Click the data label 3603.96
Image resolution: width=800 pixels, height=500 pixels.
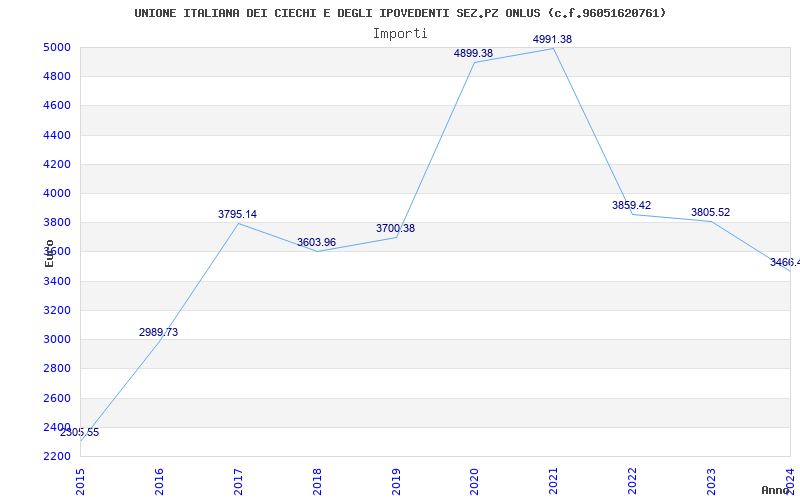[x=316, y=242]
